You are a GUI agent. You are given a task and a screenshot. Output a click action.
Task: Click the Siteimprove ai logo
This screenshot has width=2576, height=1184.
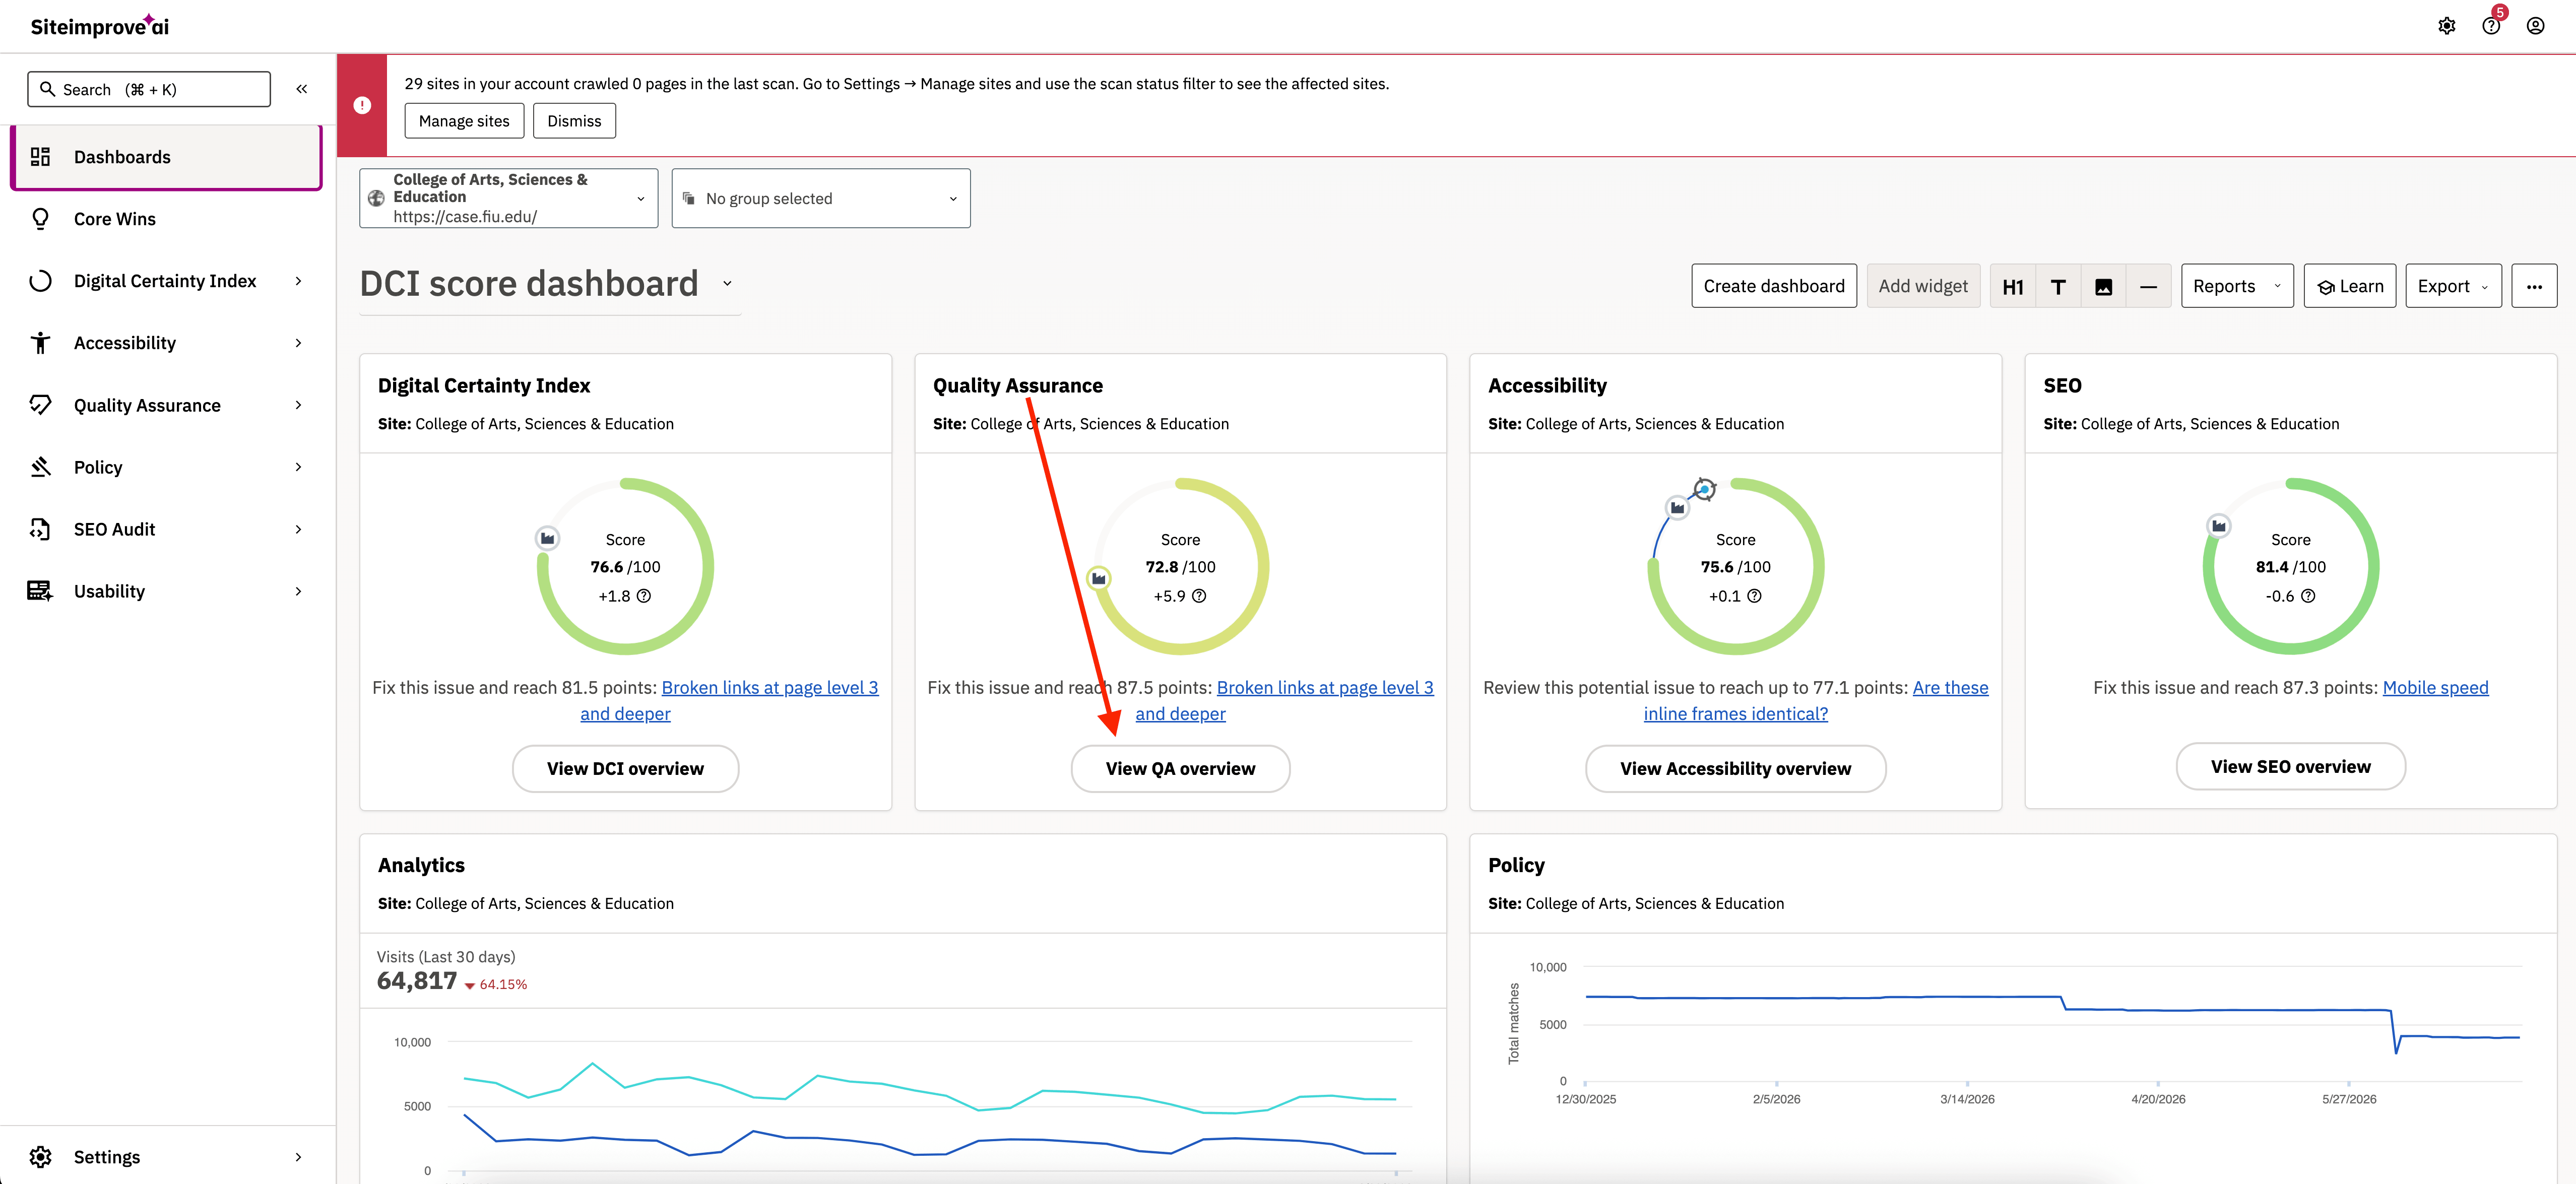point(99,26)
